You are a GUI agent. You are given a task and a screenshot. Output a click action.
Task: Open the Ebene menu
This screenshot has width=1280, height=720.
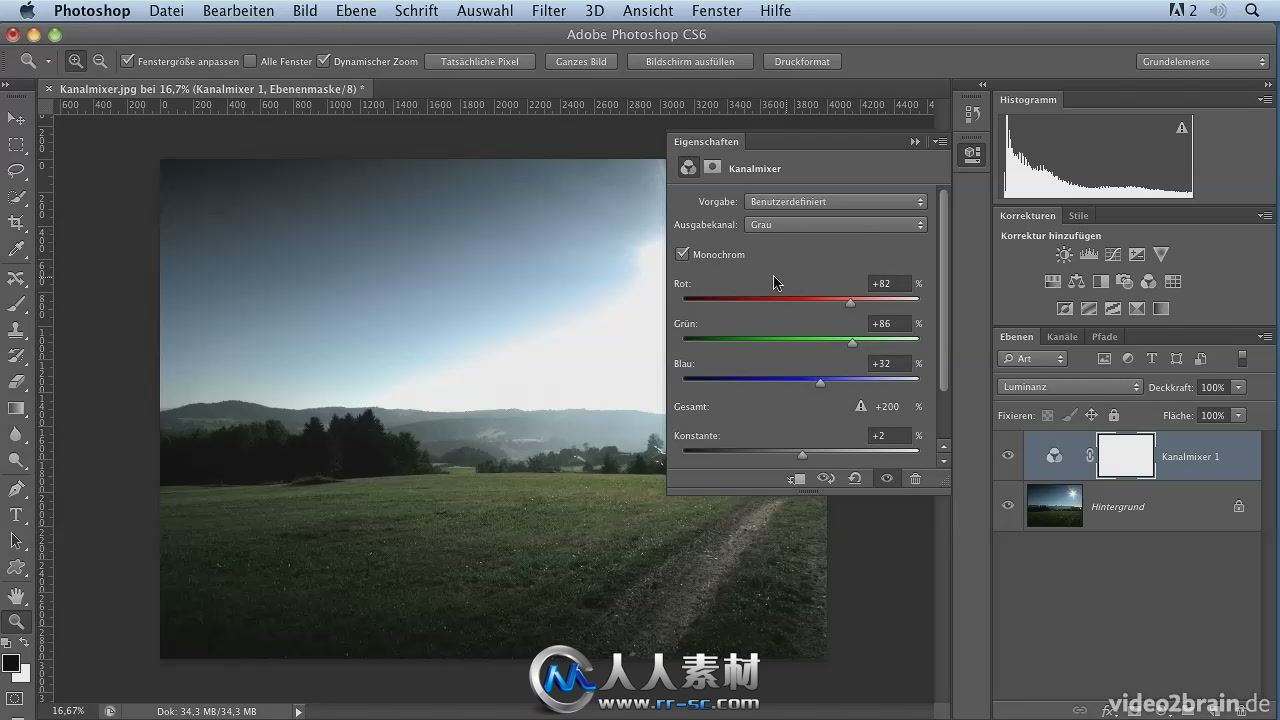coord(356,11)
